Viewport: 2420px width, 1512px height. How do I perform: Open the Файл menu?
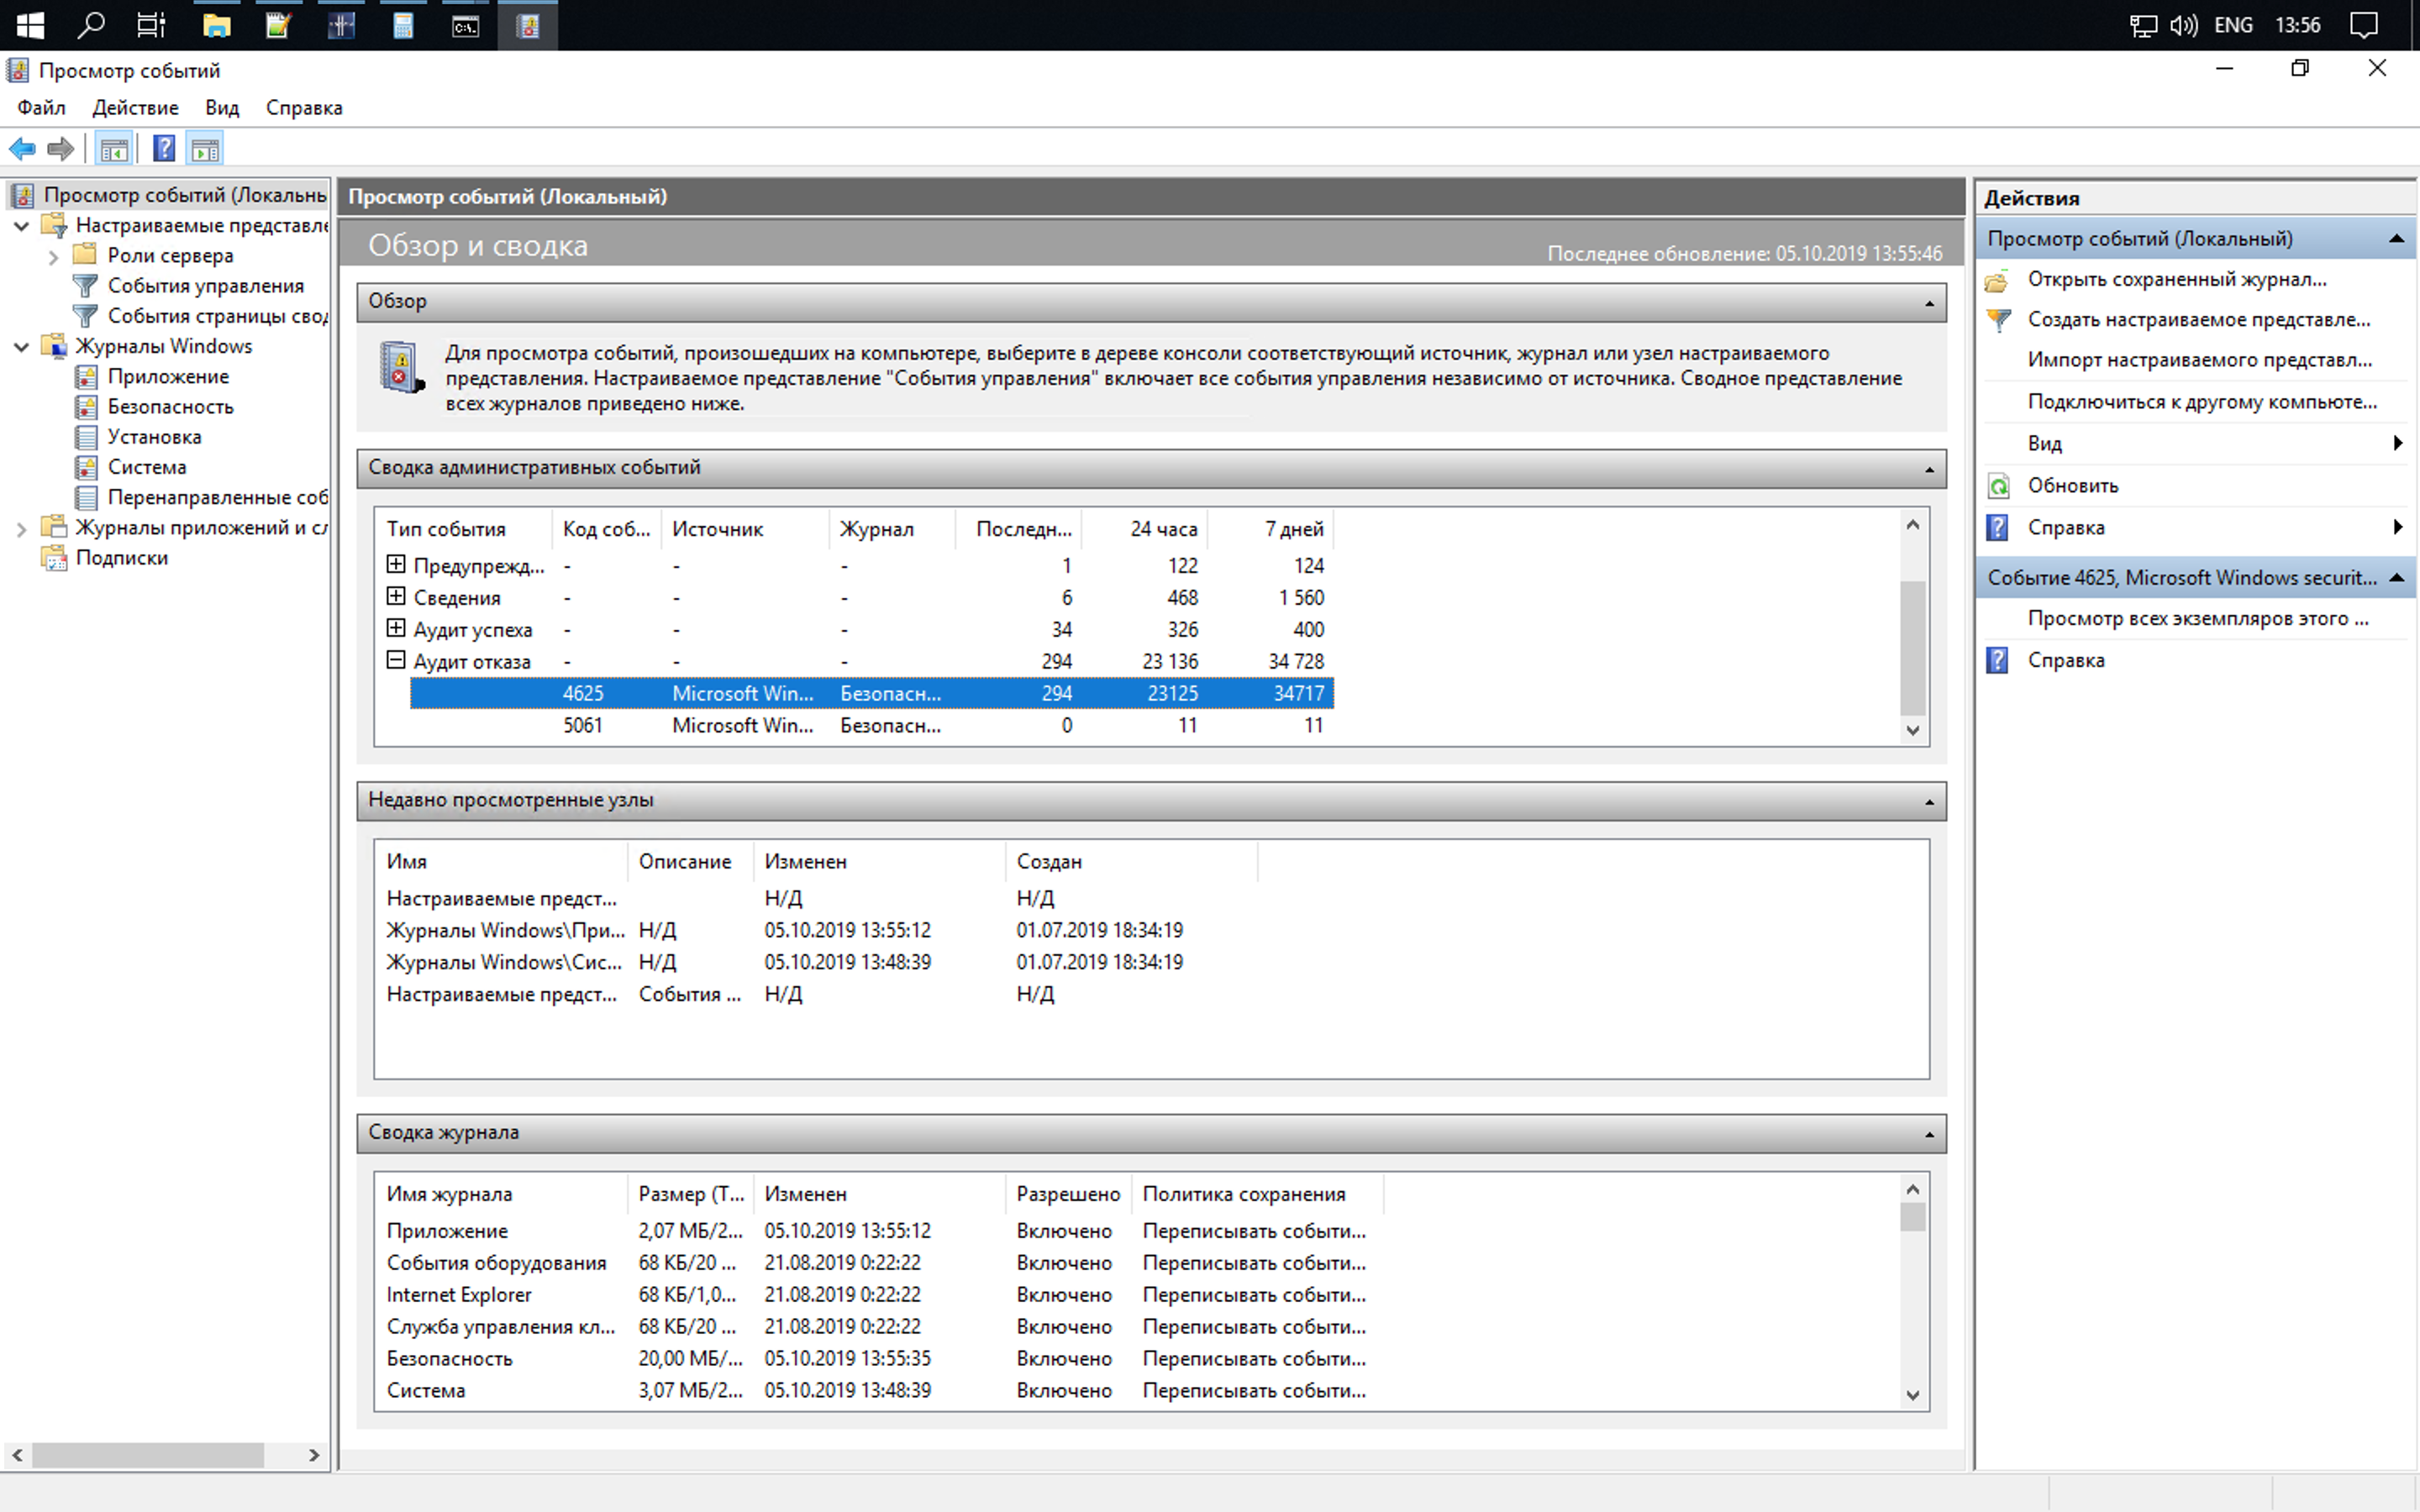point(41,108)
